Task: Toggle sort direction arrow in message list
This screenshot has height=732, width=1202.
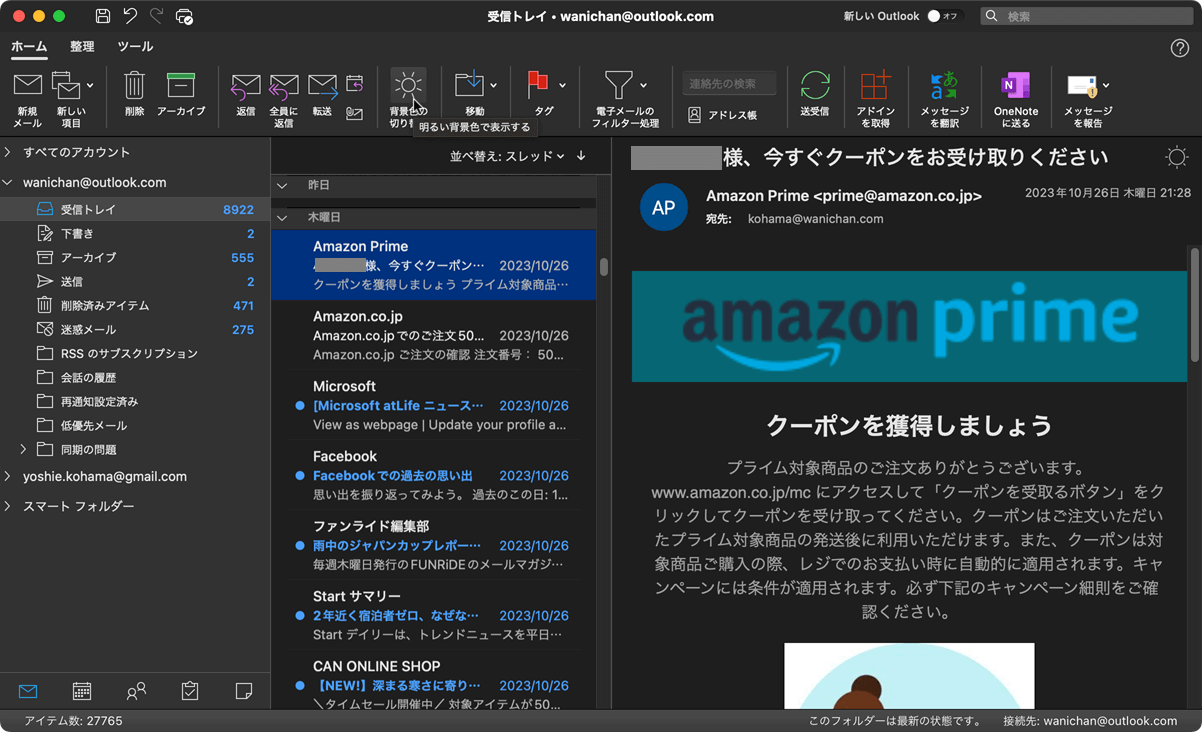Action: (x=581, y=157)
